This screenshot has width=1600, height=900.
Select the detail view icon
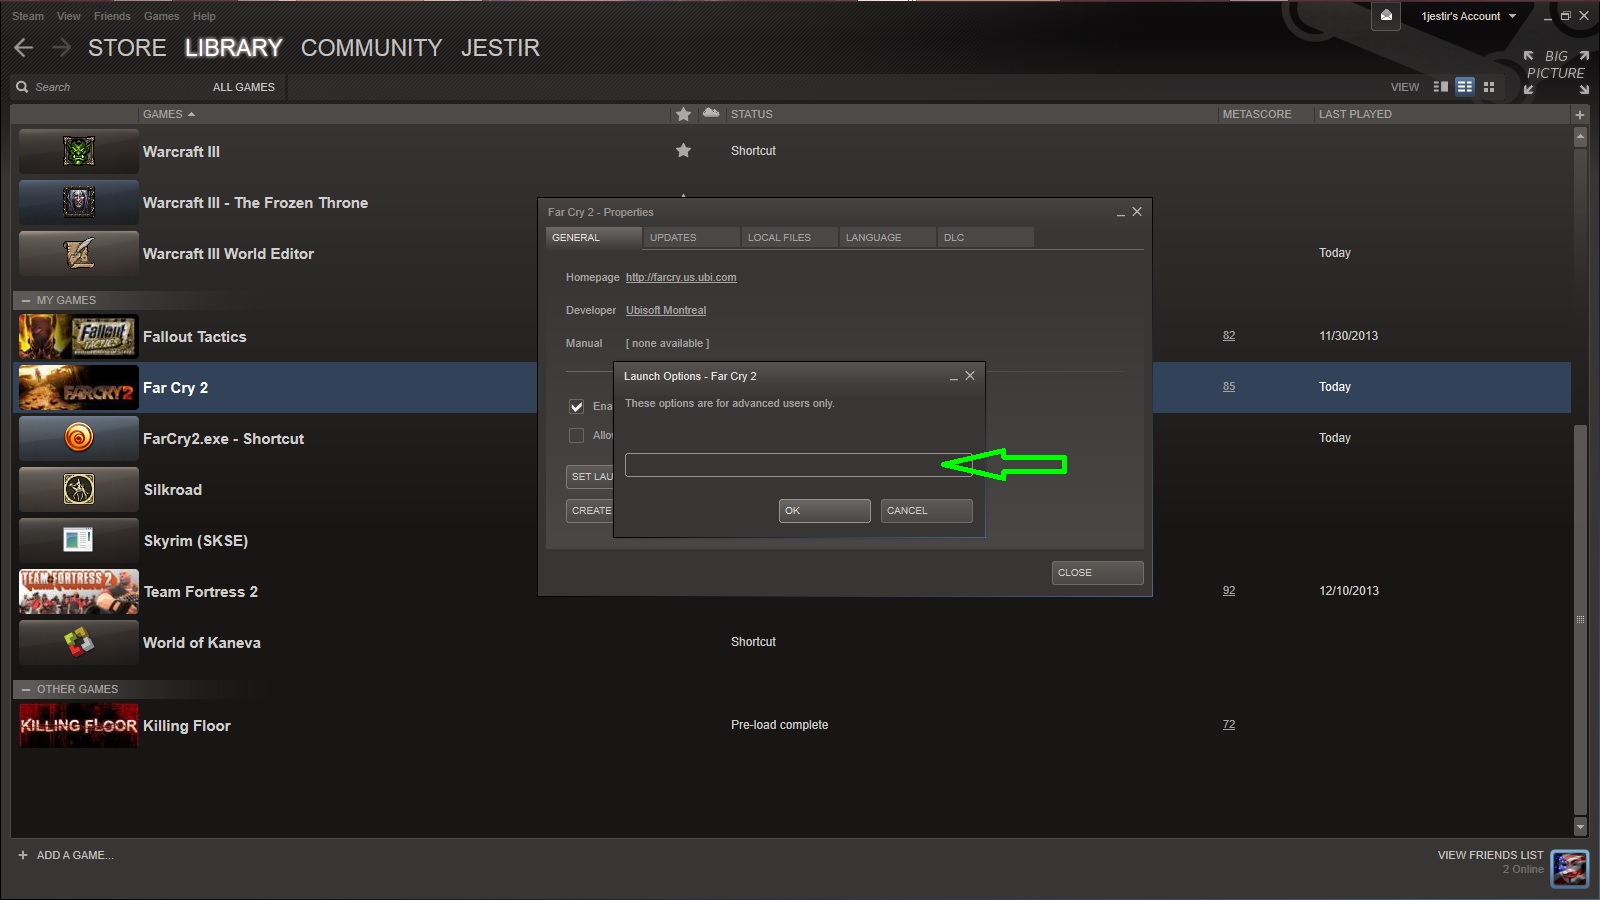click(1441, 87)
